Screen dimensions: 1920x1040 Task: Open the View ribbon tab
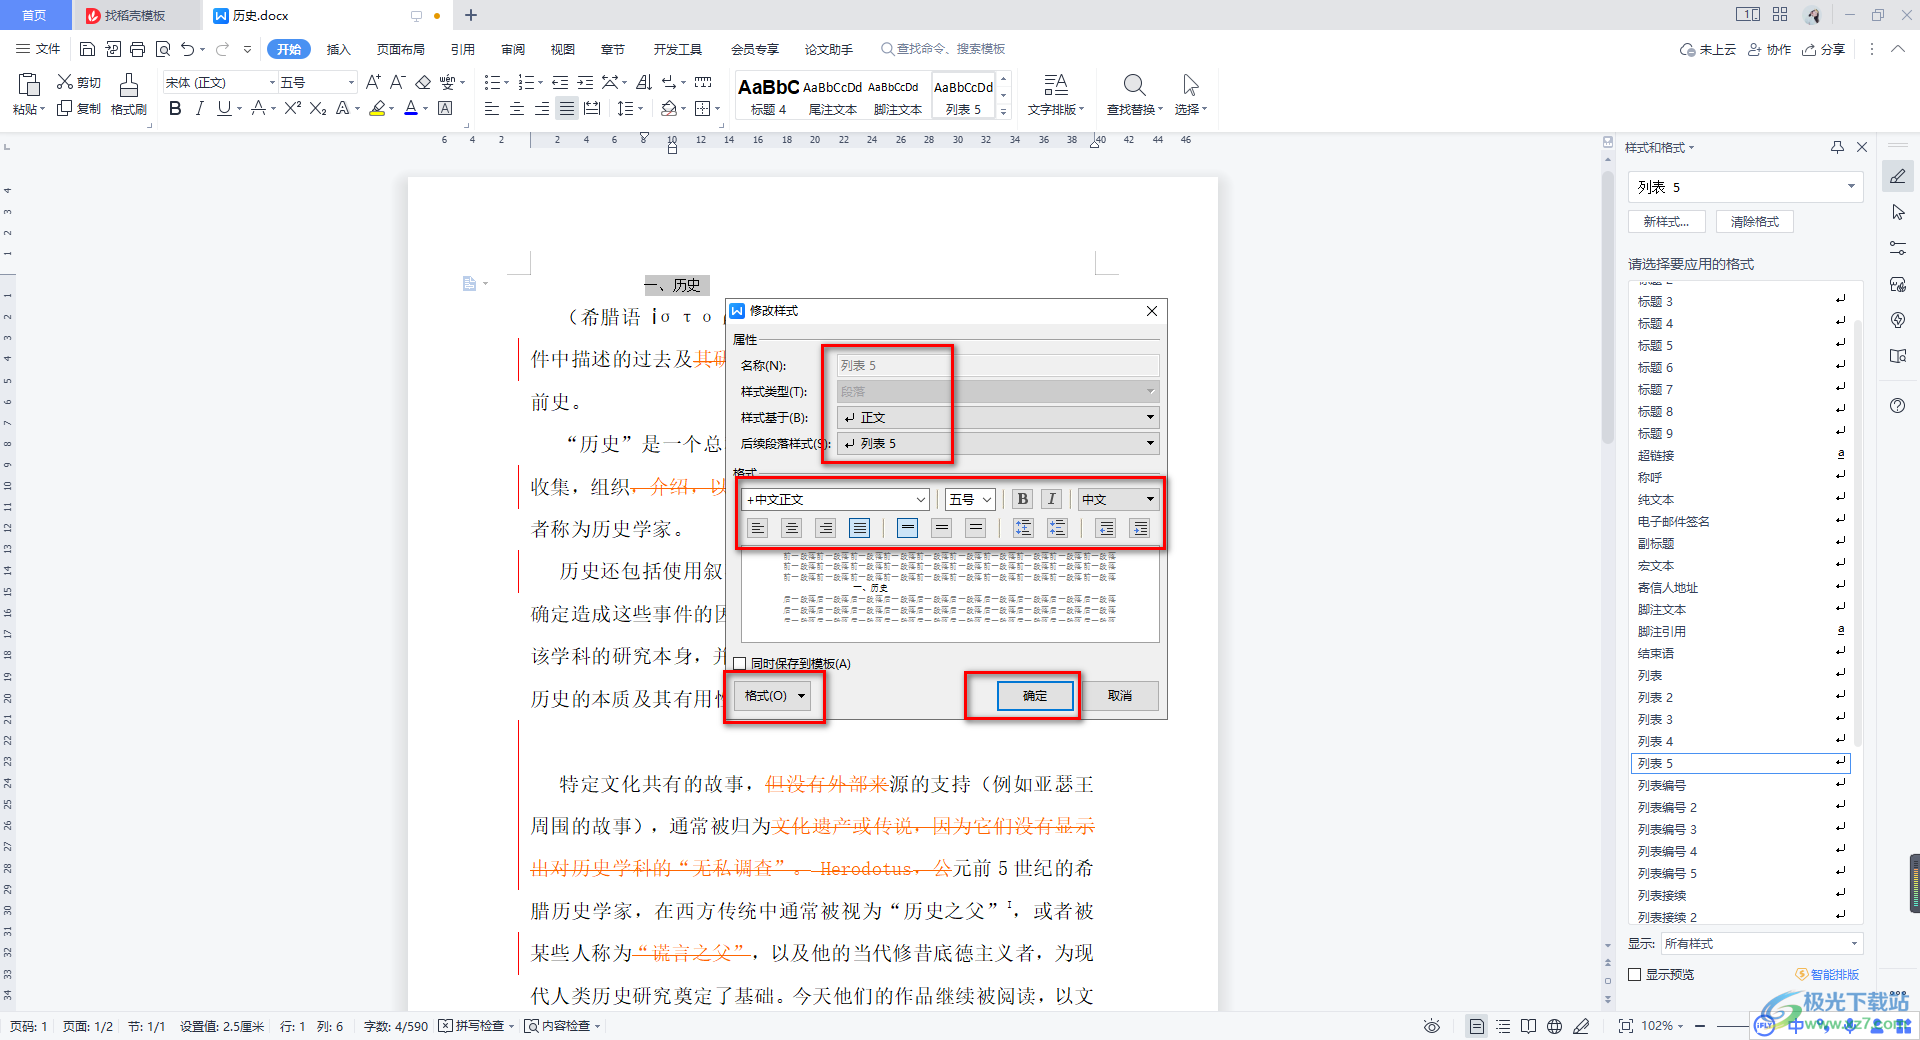(562, 49)
